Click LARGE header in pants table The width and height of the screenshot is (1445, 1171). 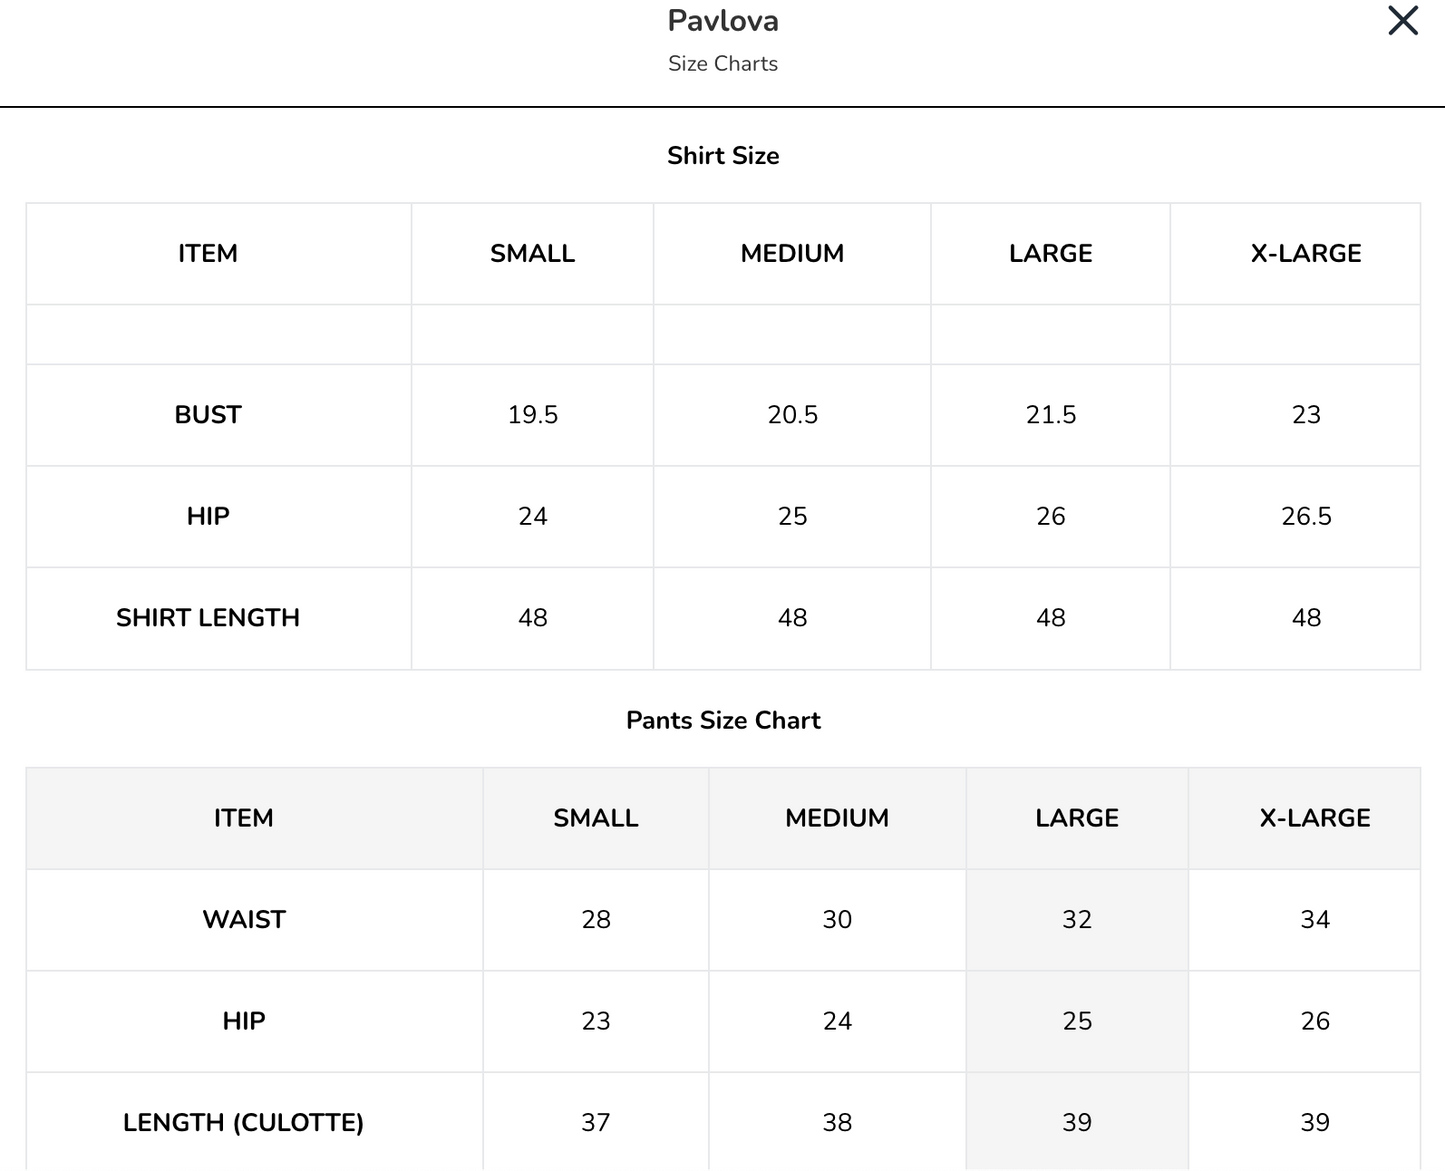pyautogui.click(x=1077, y=818)
